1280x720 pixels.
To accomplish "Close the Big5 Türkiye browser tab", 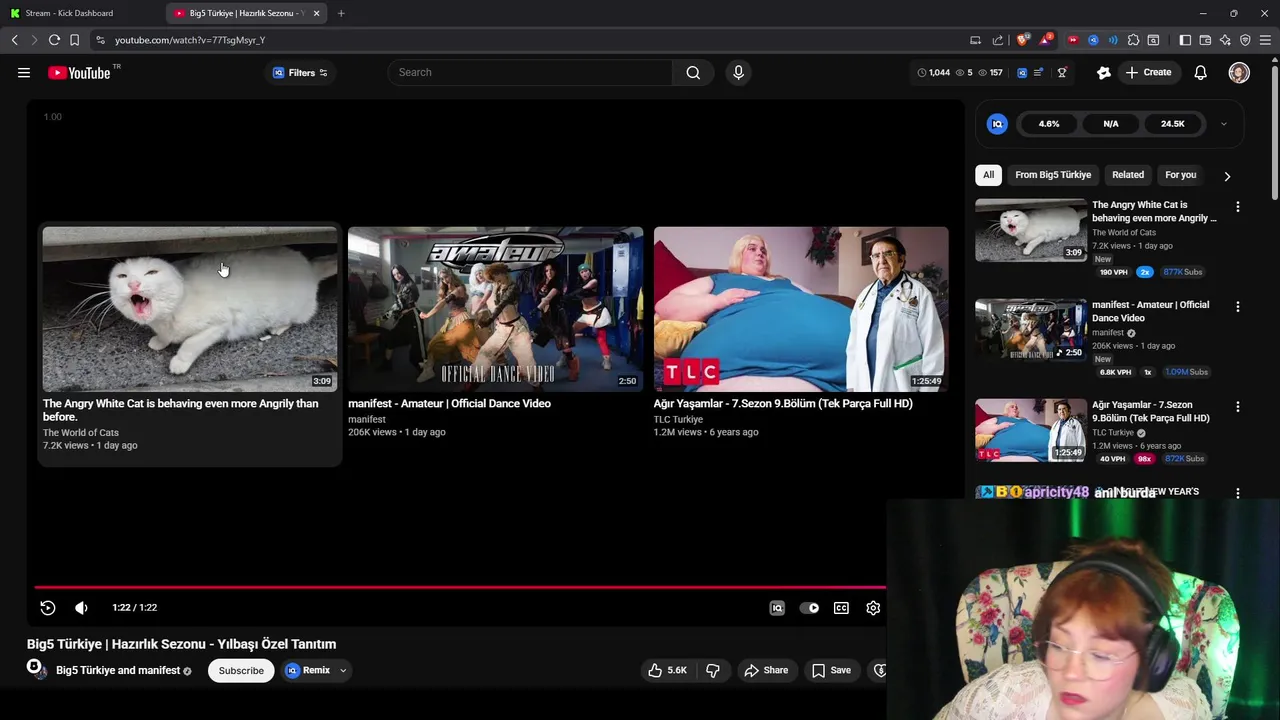I will coord(316,13).
